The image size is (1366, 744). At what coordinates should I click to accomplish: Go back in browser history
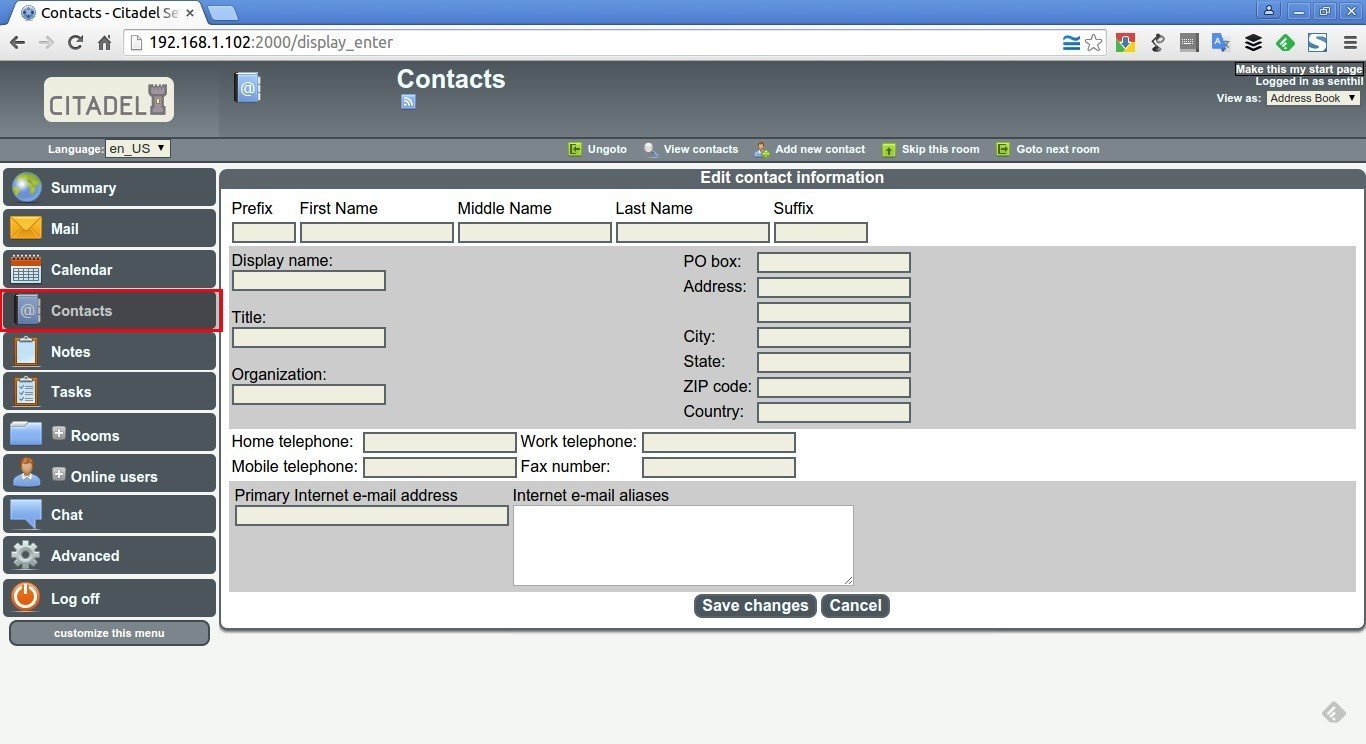coord(17,42)
